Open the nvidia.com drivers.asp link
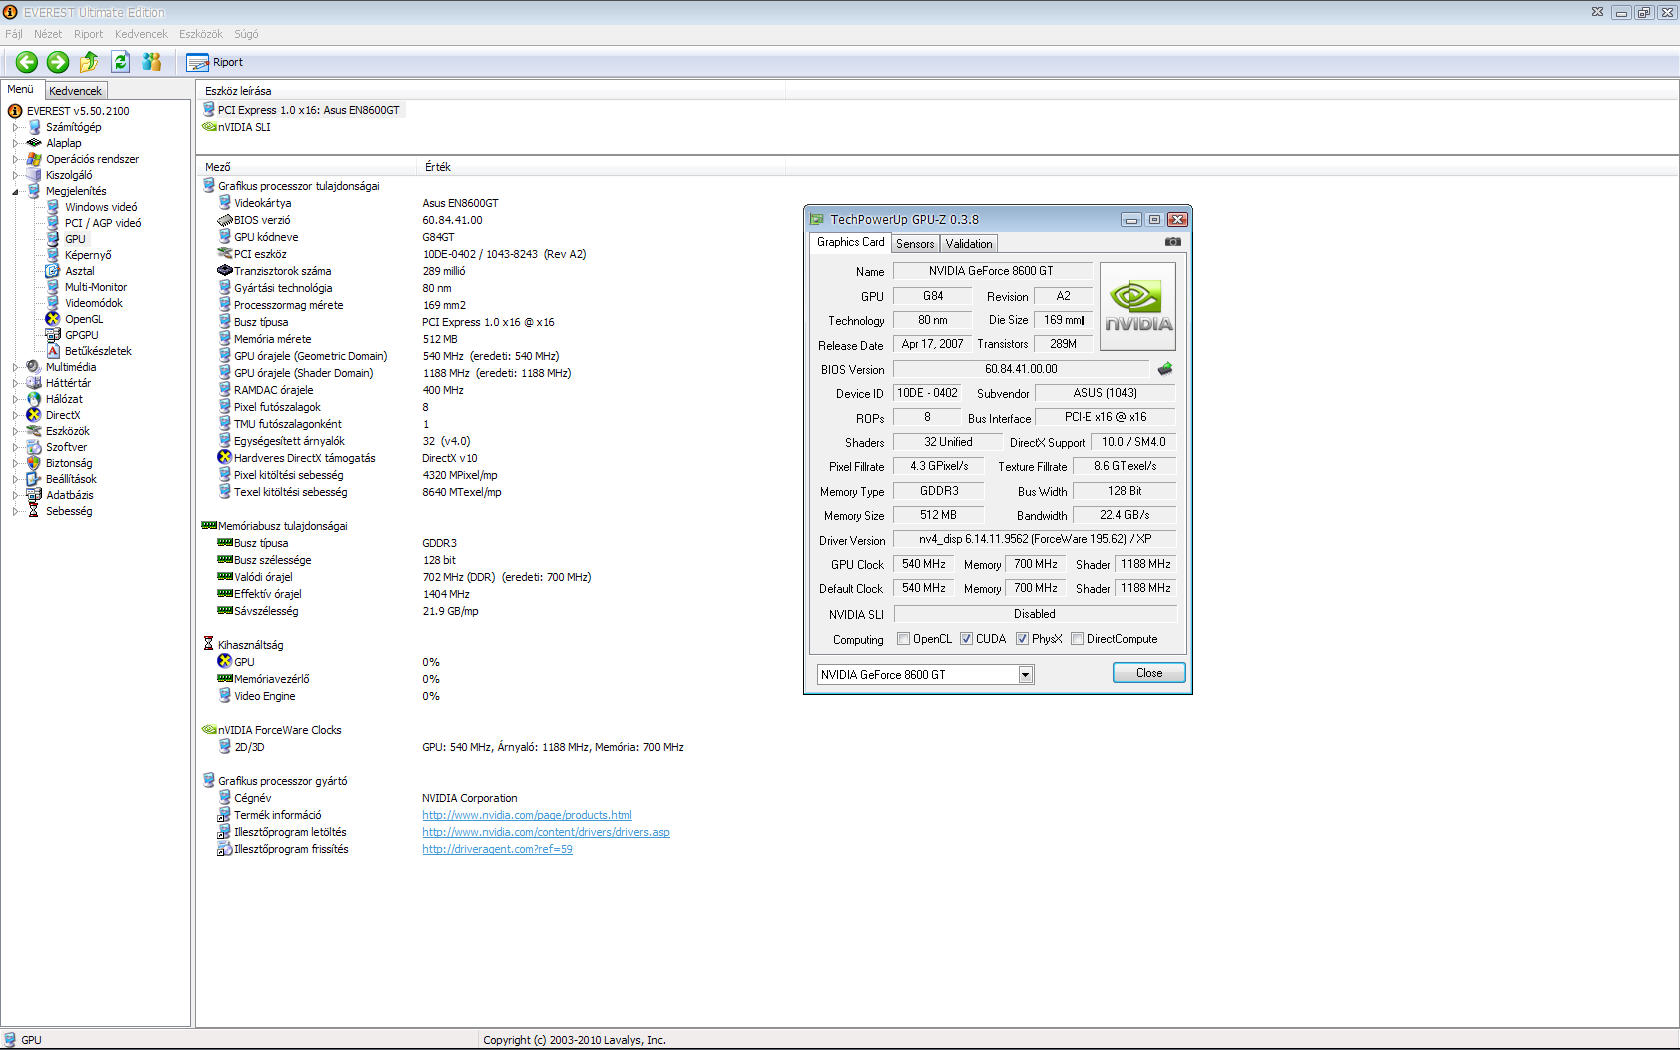1680x1050 pixels. click(x=546, y=832)
